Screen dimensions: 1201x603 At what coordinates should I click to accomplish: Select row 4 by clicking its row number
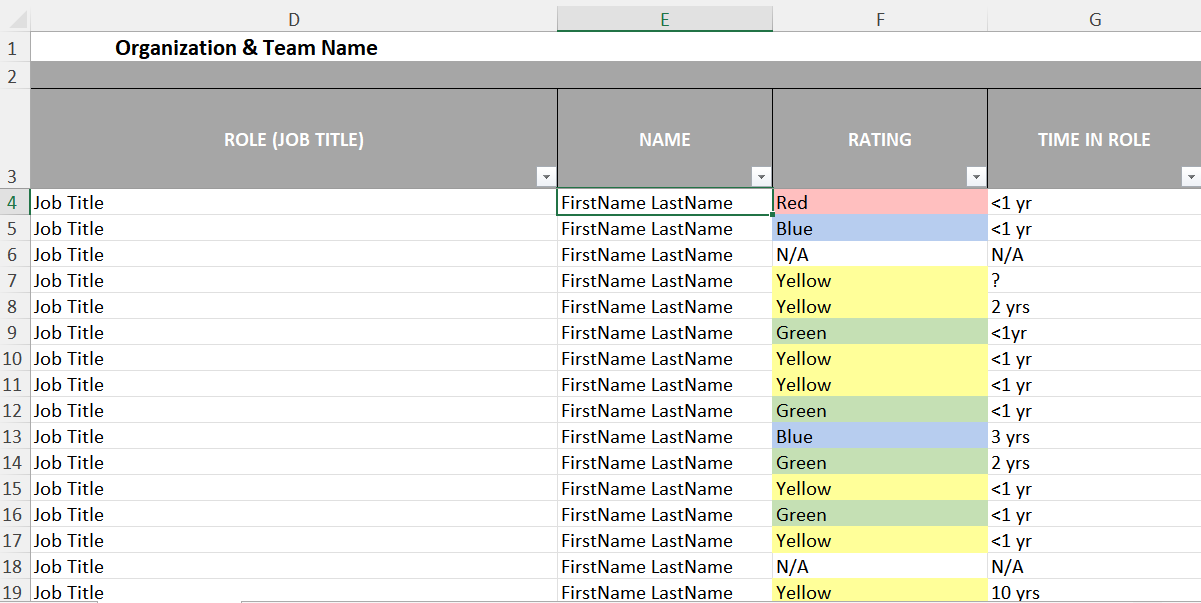click(14, 202)
